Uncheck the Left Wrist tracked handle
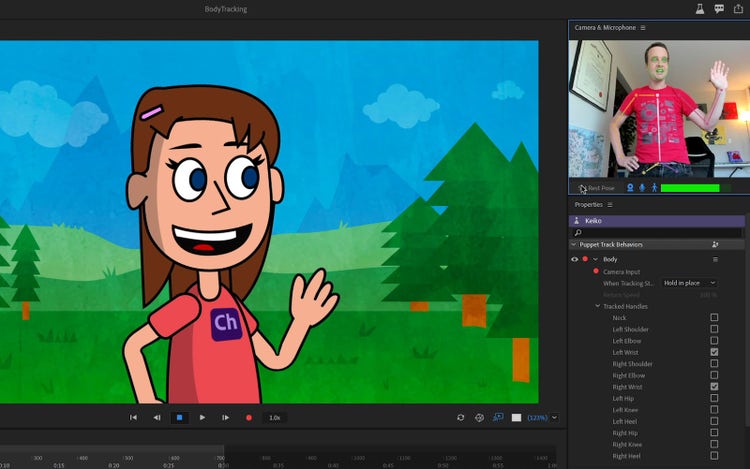The height and width of the screenshot is (469, 750). [x=714, y=352]
